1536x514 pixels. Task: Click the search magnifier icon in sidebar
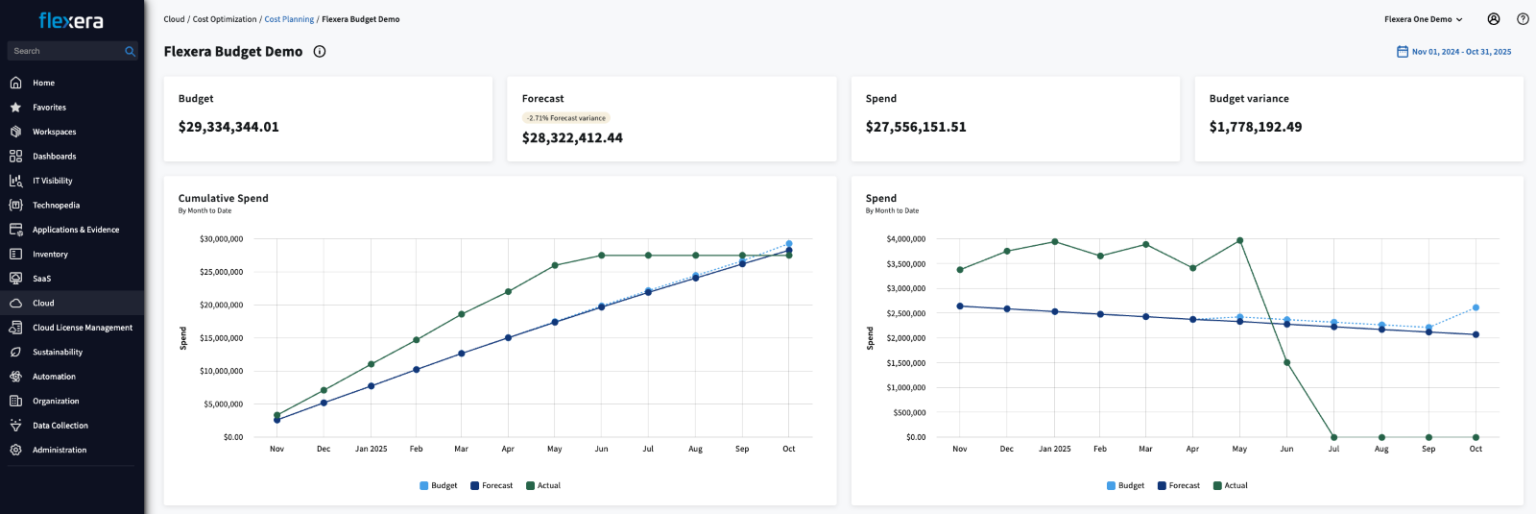[x=130, y=51]
